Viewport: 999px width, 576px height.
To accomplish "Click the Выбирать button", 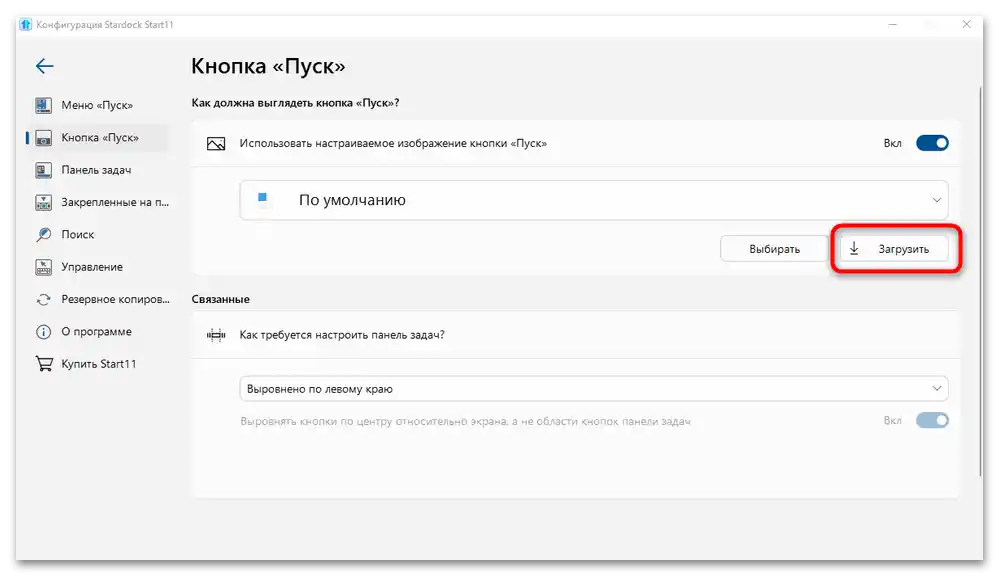I will (775, 248).
